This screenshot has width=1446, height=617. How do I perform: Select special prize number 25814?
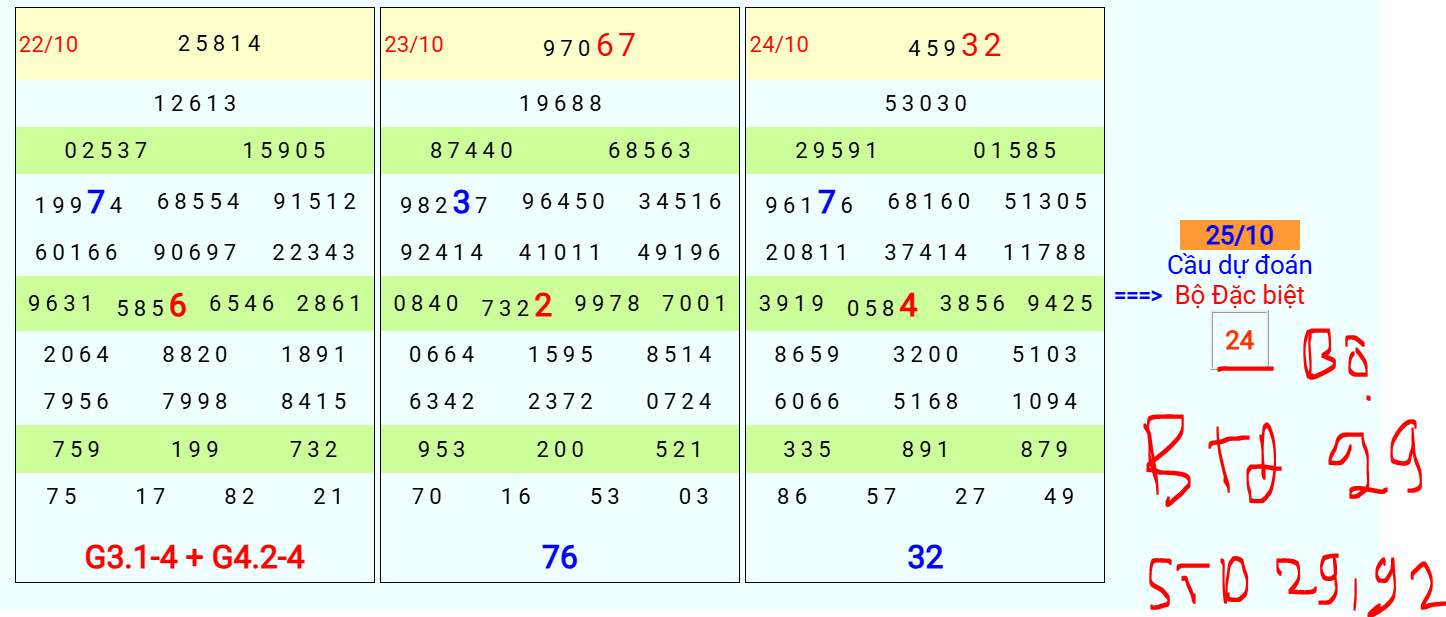(220, 44)
